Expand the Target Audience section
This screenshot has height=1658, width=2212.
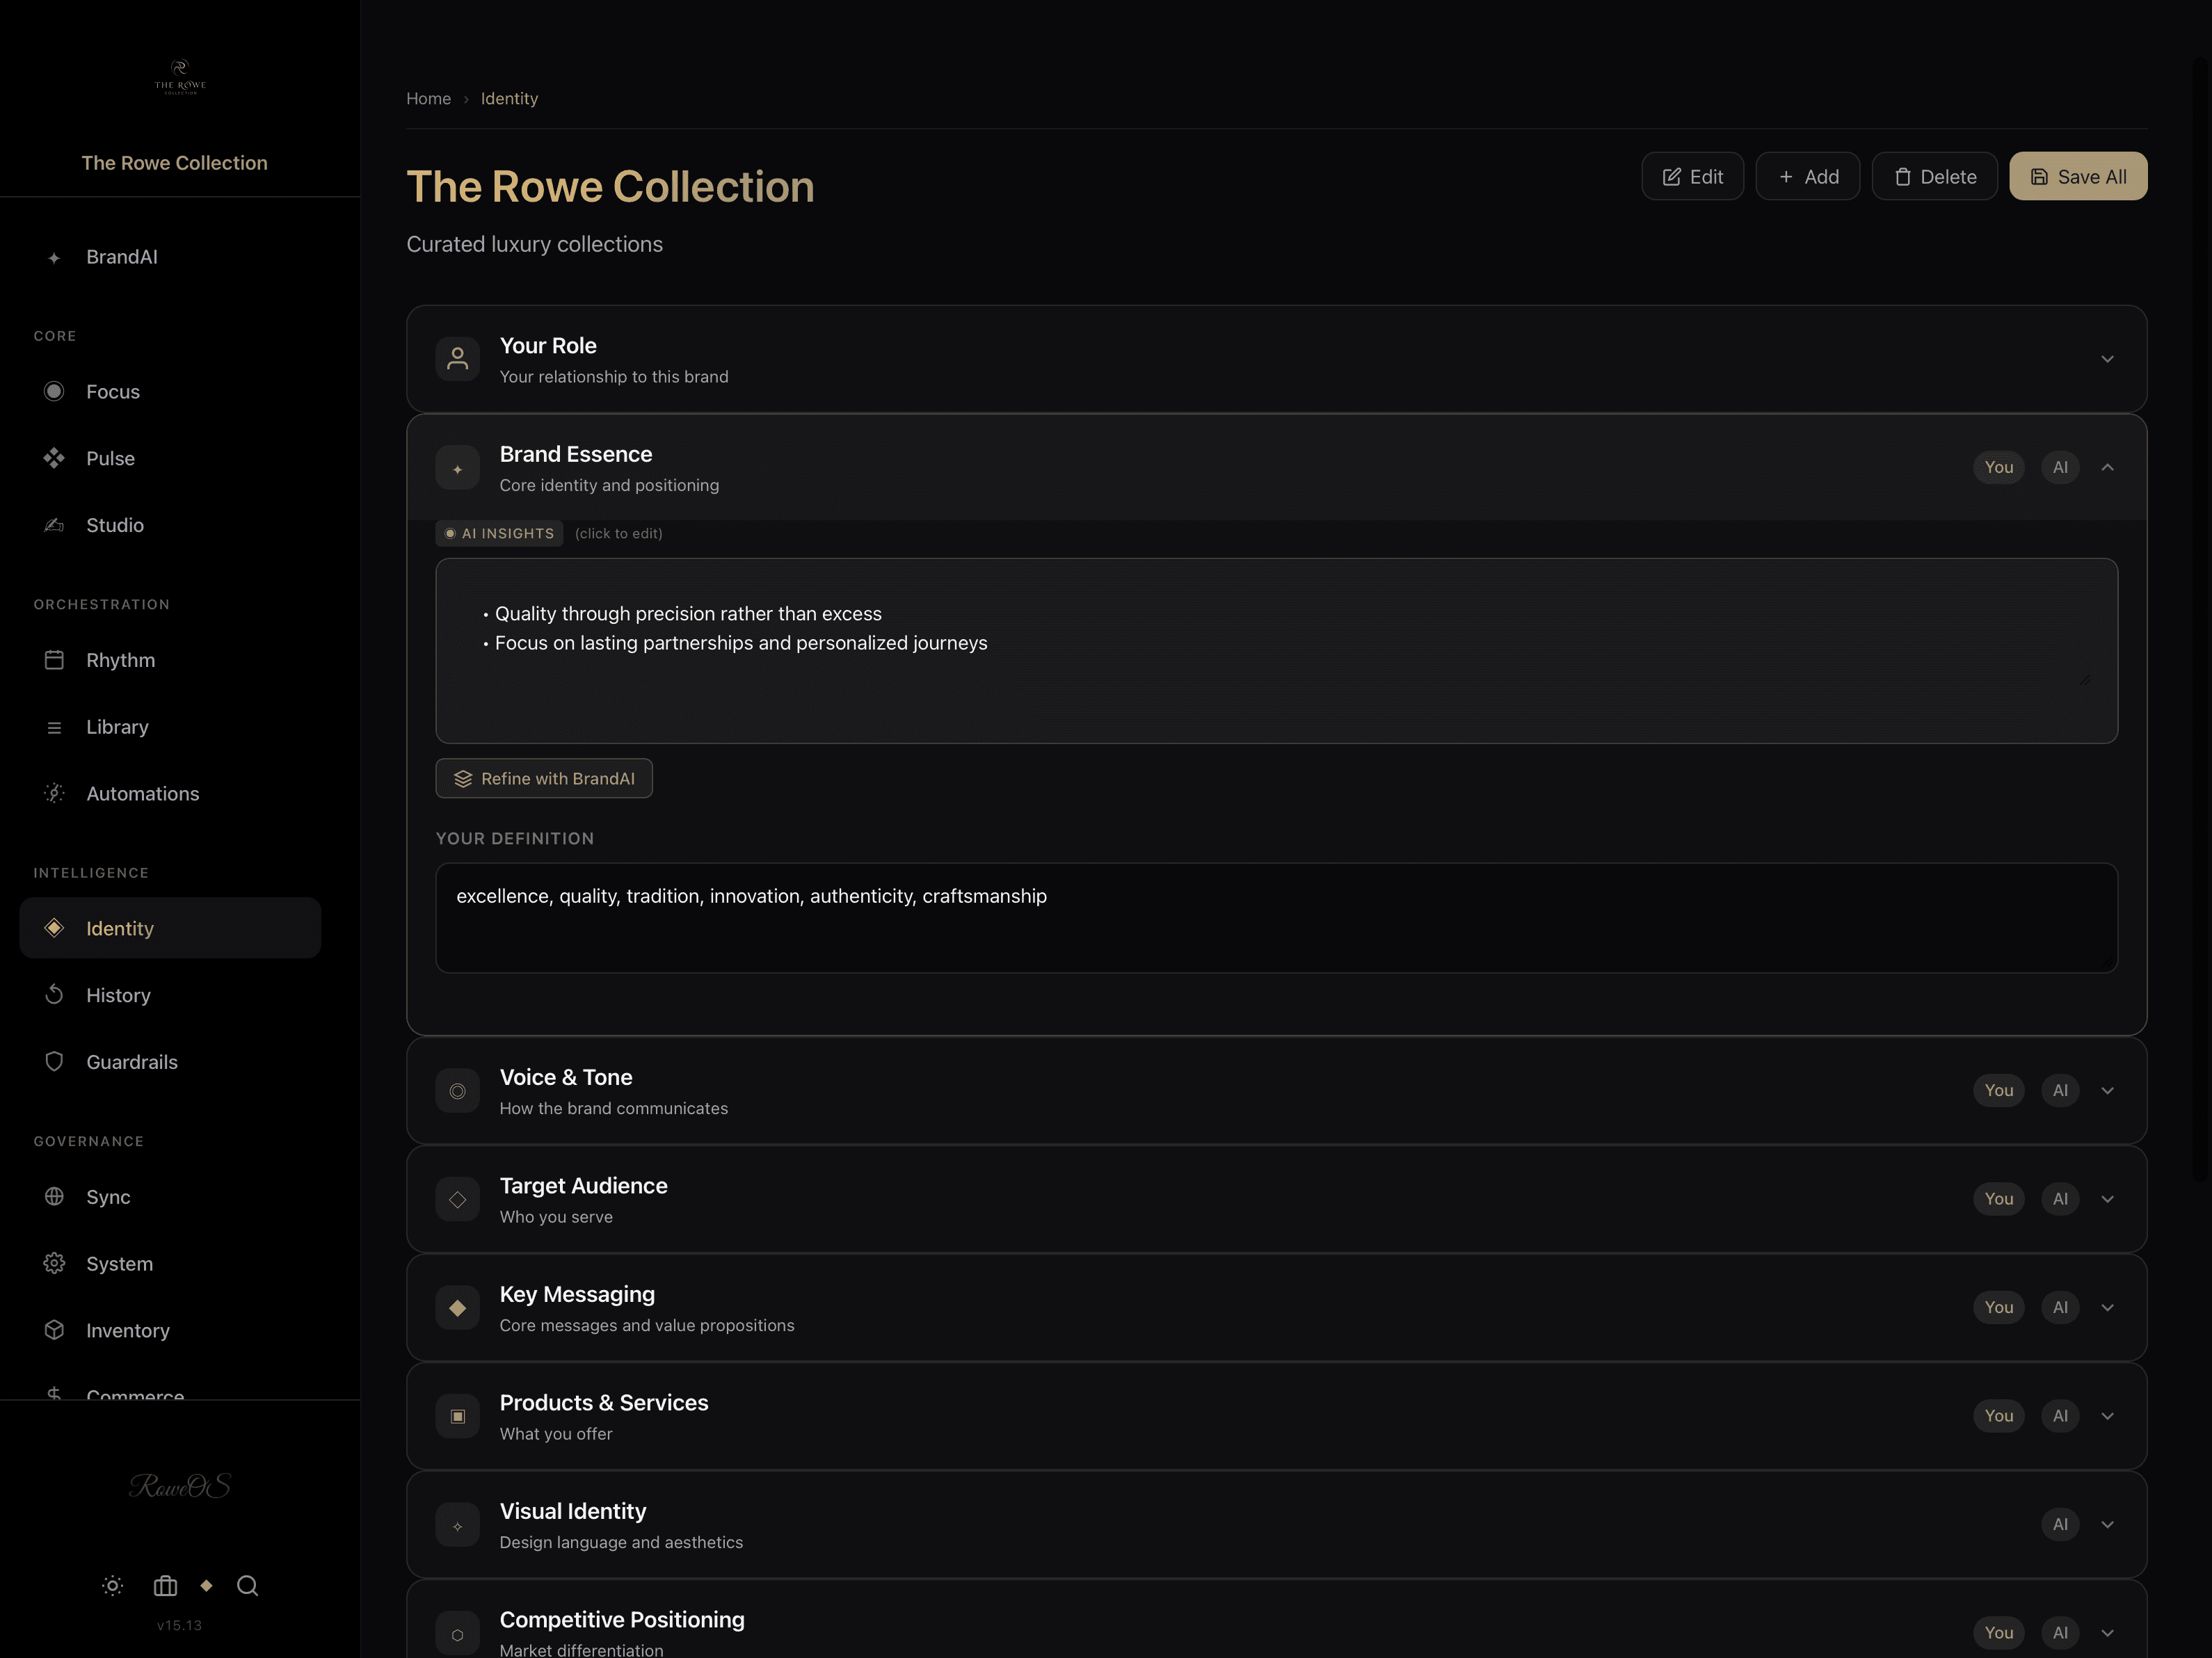(2107, 1199)
